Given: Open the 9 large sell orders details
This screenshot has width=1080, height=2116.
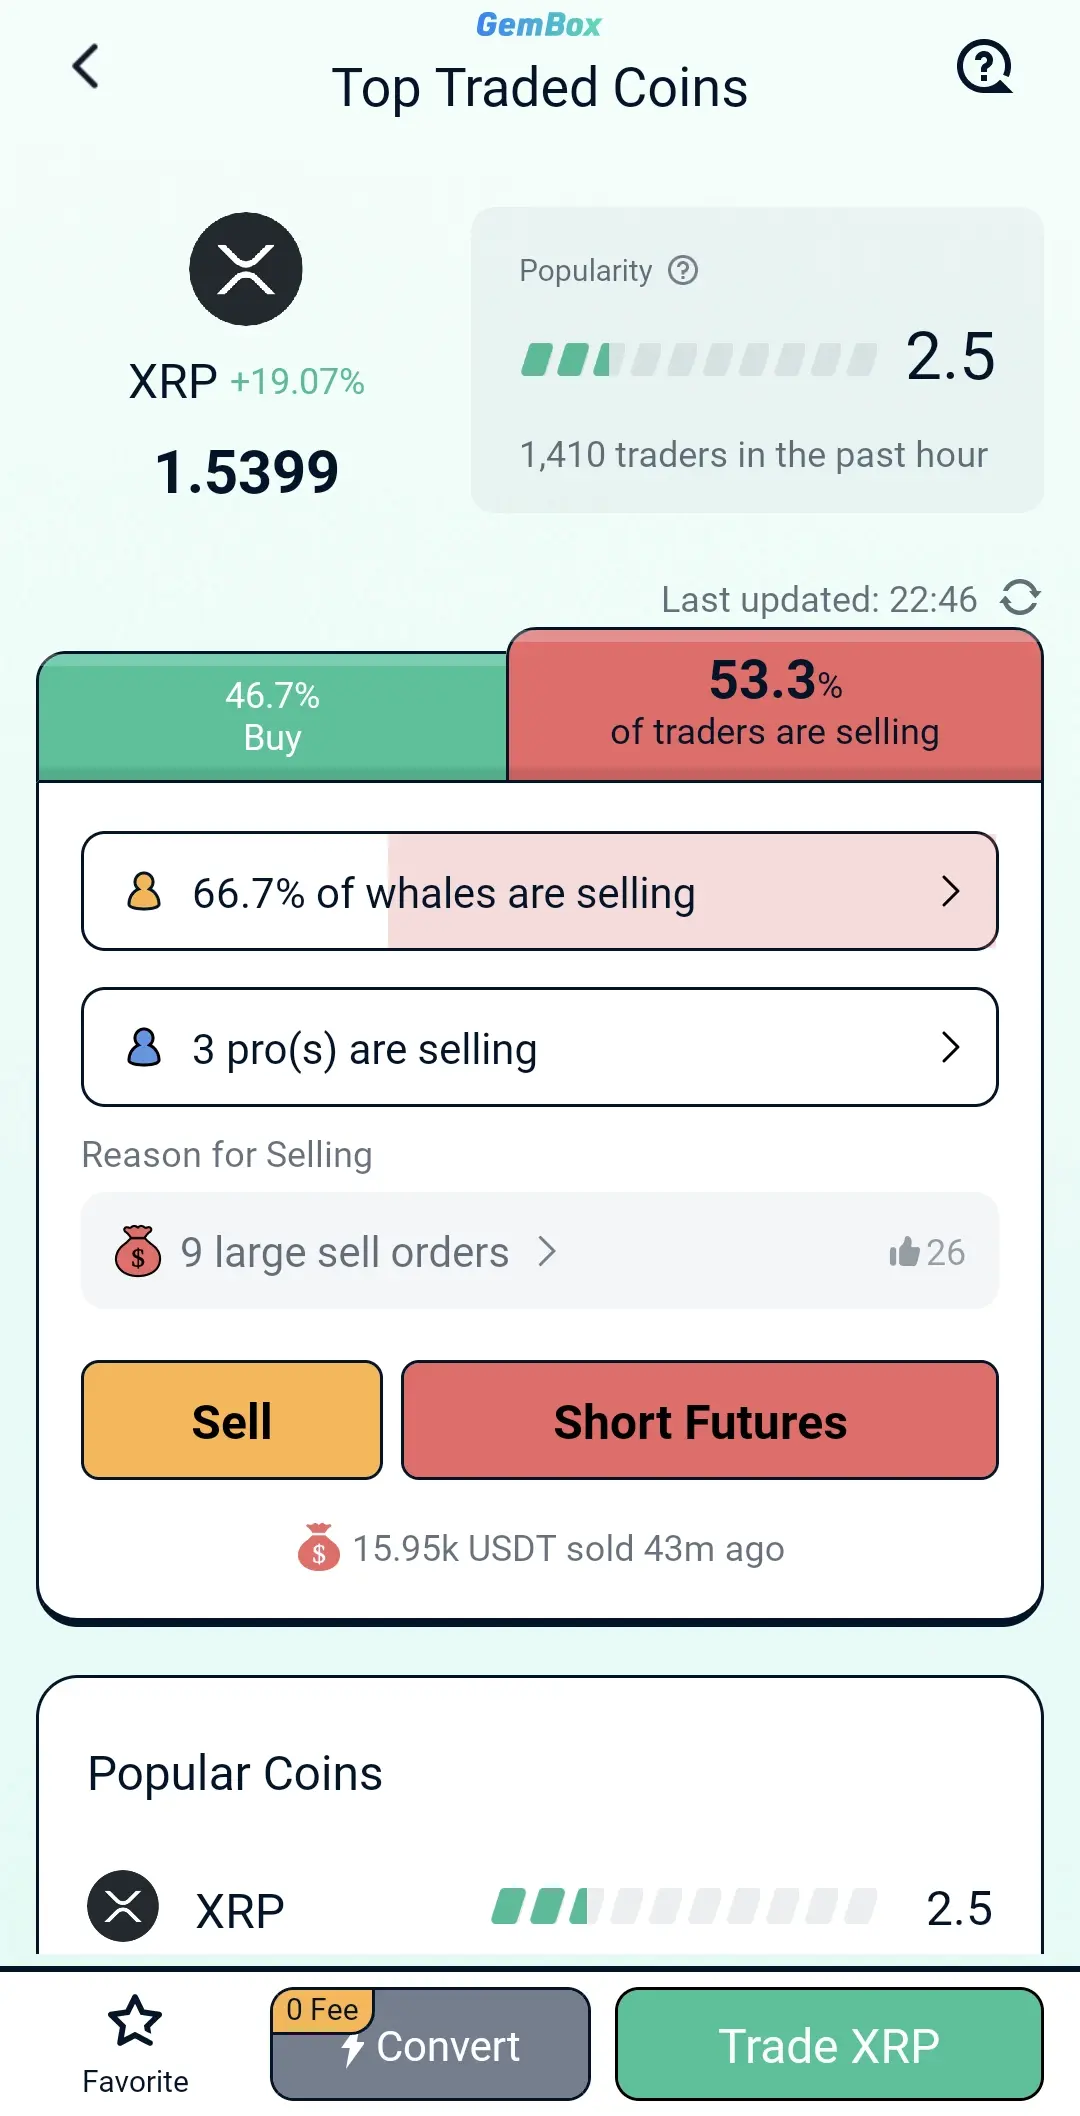Looking at the screenshot, I should click(x=345, y=1252).
